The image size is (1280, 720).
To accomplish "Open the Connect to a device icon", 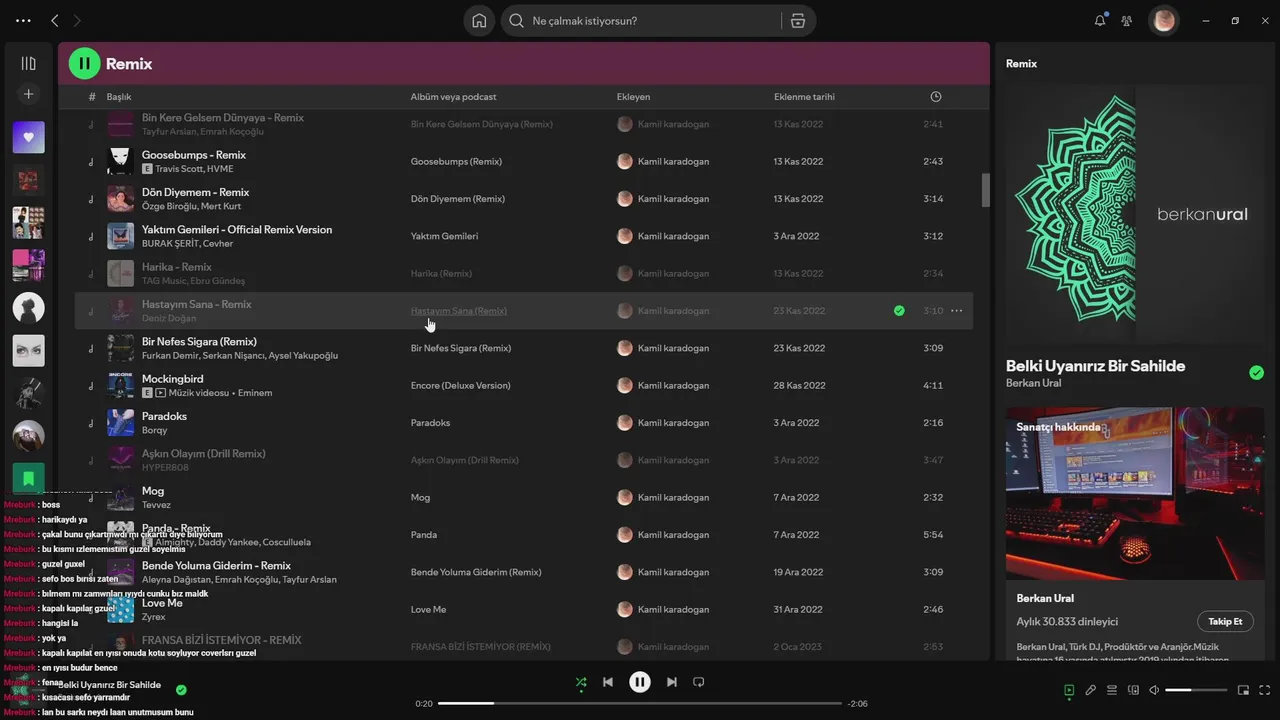I will point(1133,690).
